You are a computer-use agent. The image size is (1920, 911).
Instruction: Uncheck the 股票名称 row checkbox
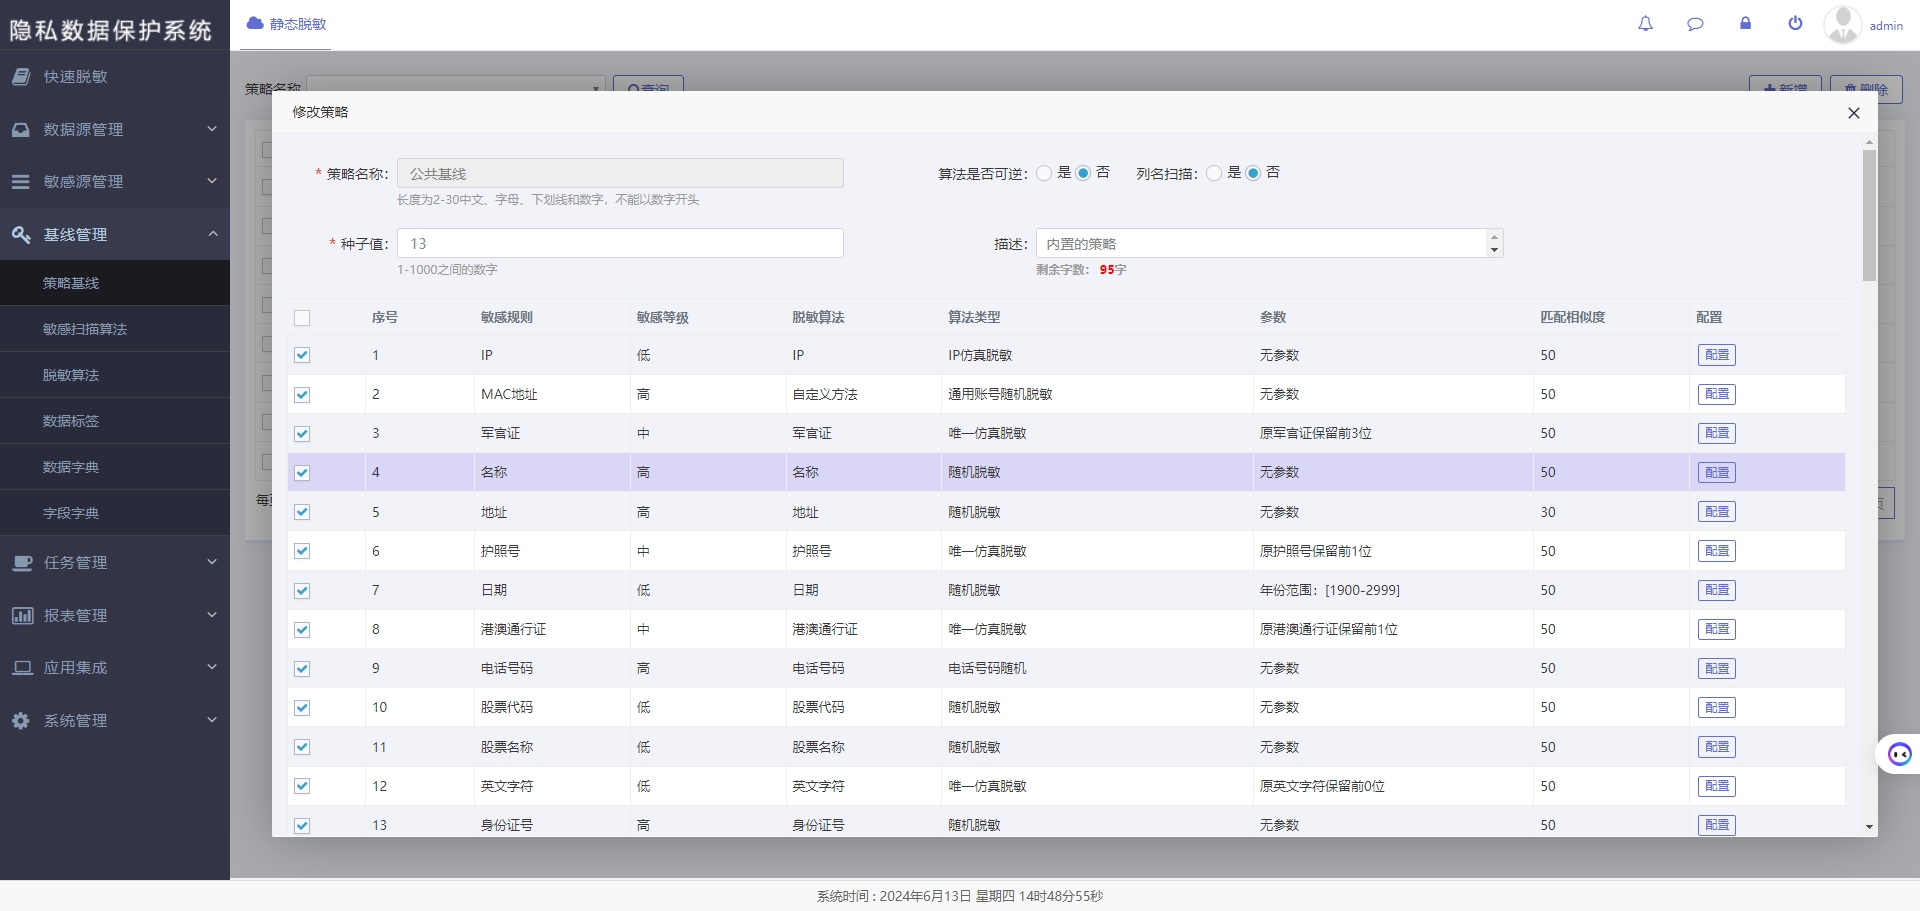(302, 747)
